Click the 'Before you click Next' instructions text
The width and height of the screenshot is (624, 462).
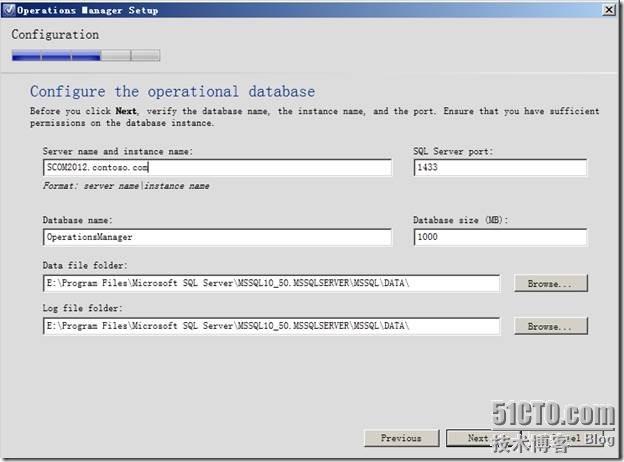[x=314, y=117]
